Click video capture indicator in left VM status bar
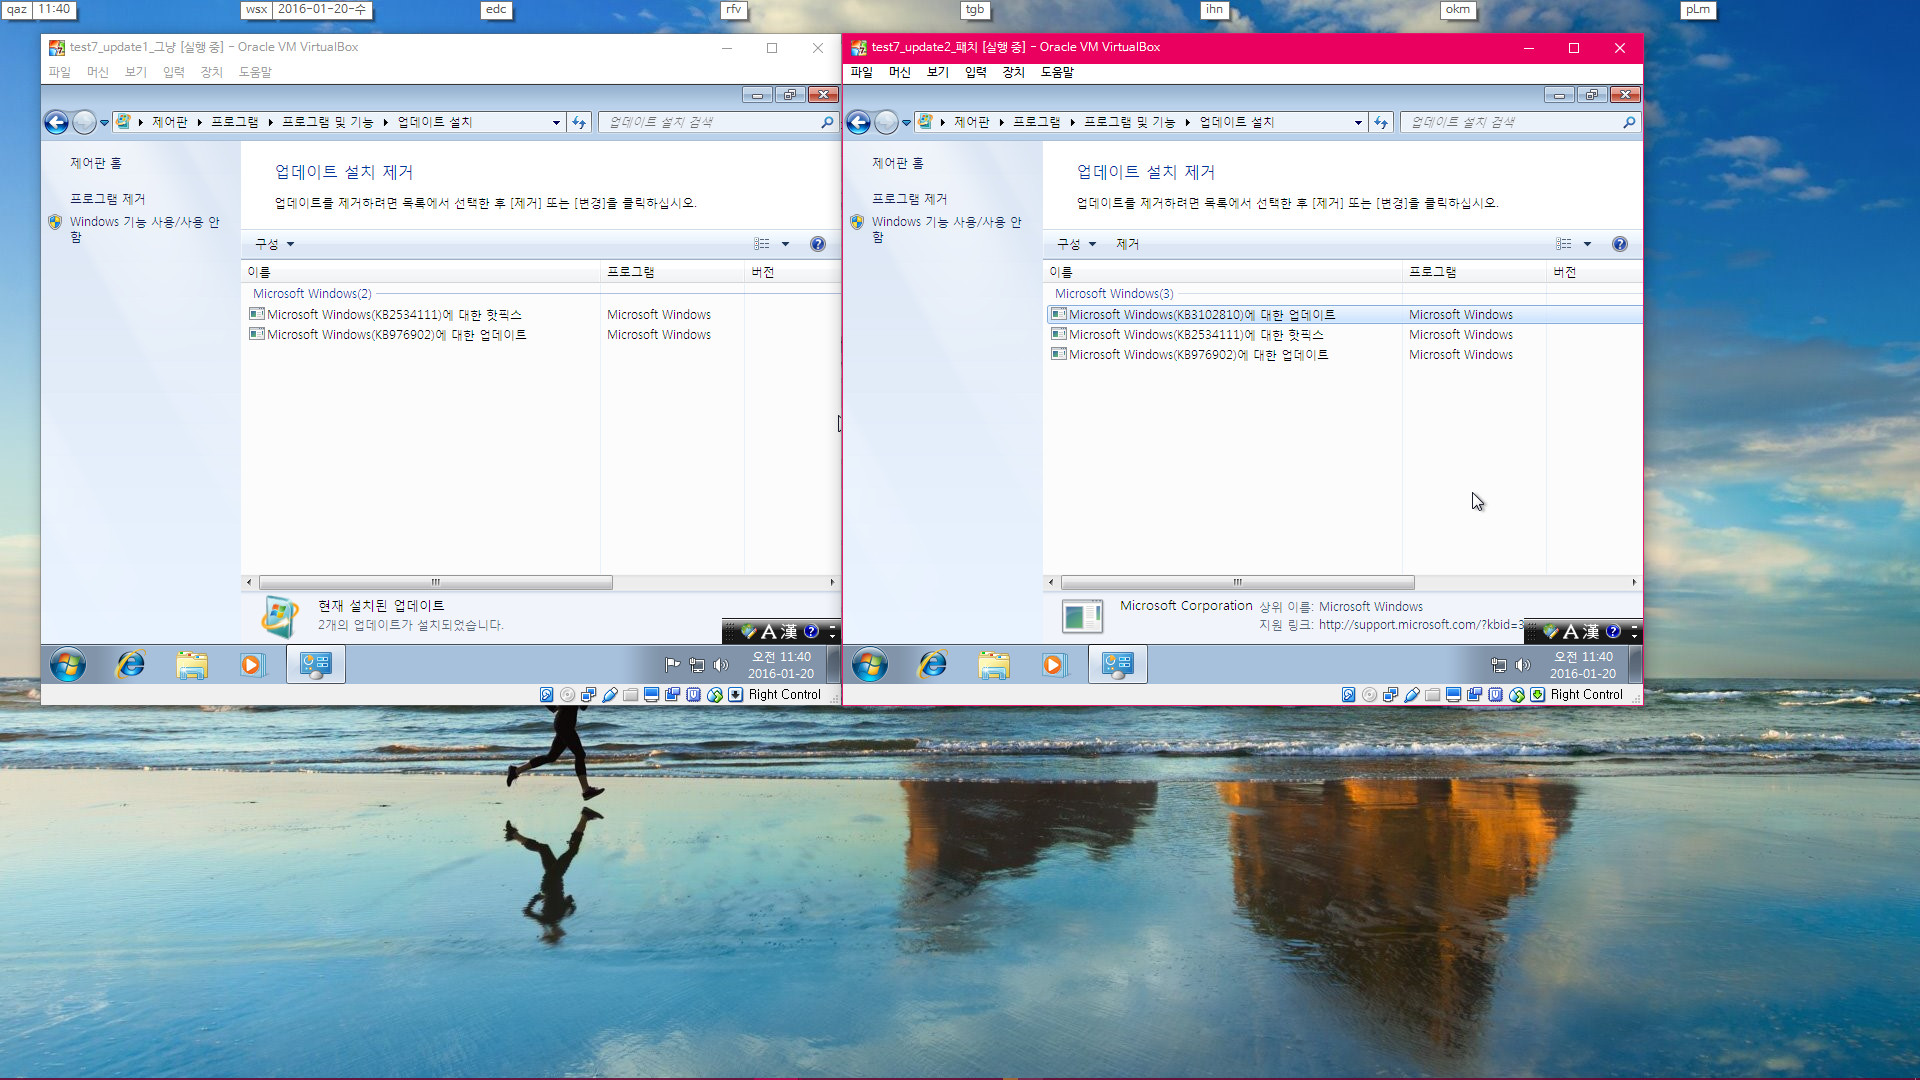The image size is (1920, 1080). pos(673,695)
